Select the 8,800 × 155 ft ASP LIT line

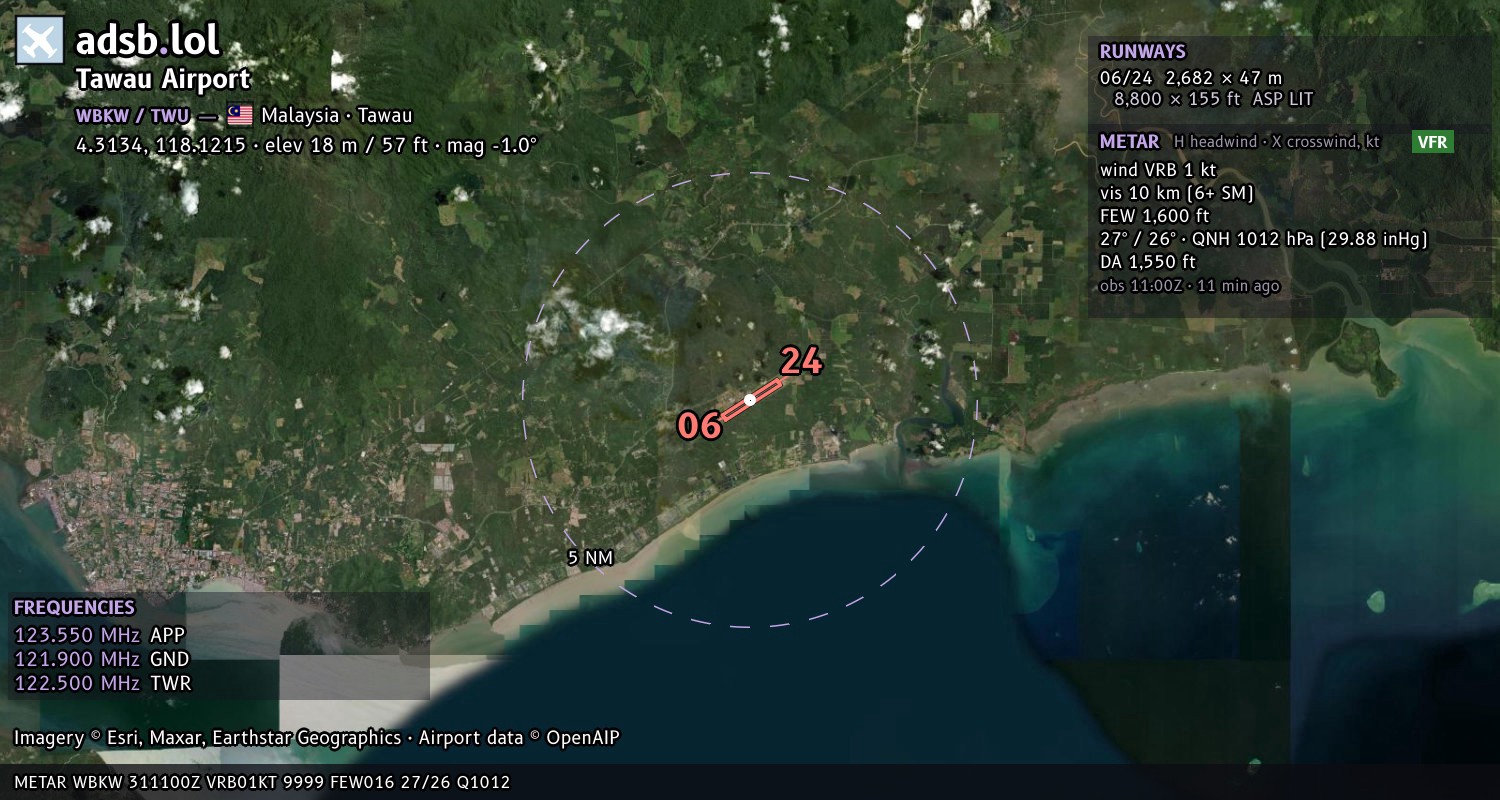click(x=1213, y=99)
